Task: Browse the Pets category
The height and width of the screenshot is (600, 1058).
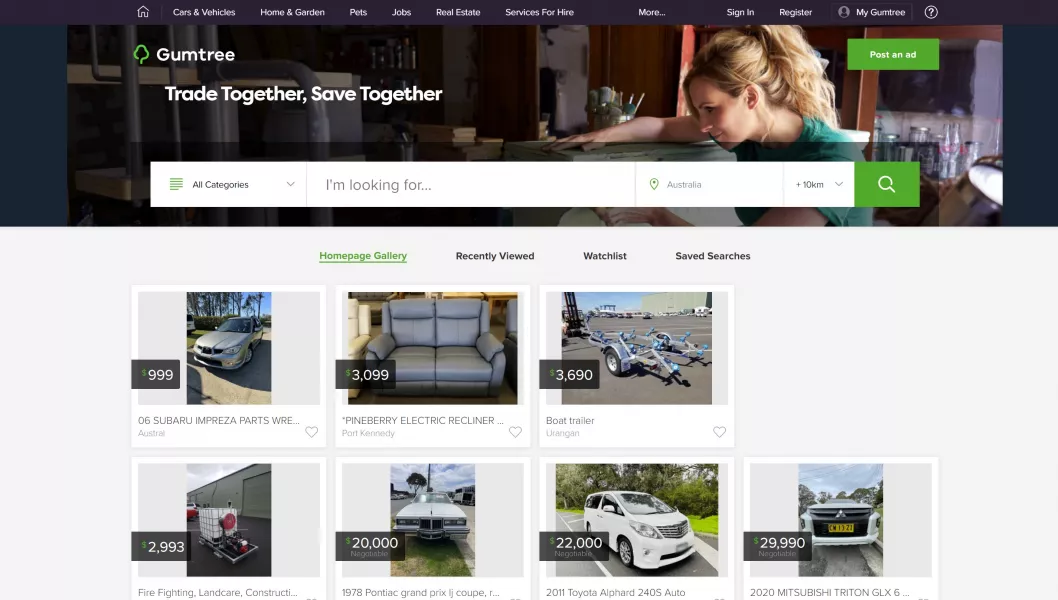Action: coord(358,12)
